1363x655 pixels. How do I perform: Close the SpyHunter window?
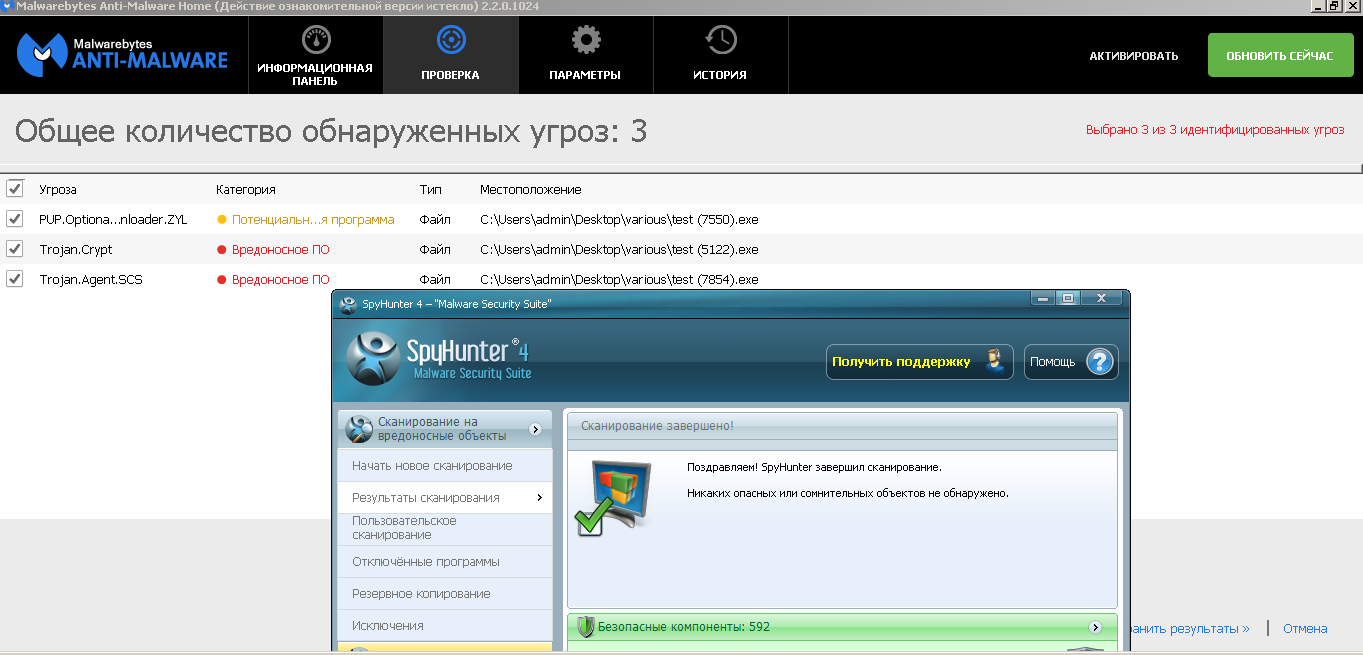pyautogui.click(x=1101, y=298)
